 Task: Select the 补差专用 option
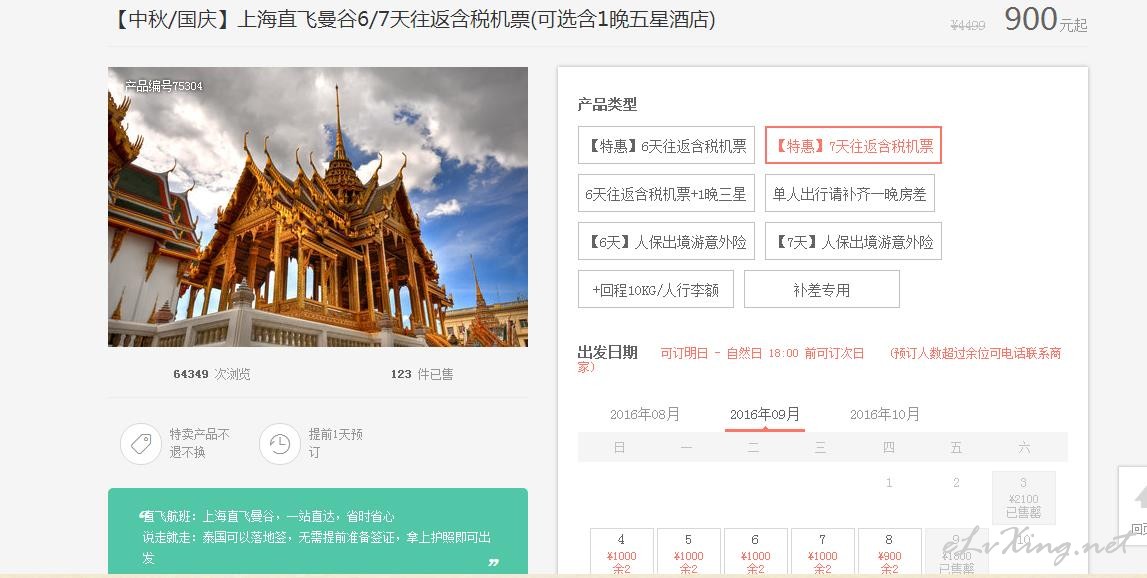click(821, 289)
